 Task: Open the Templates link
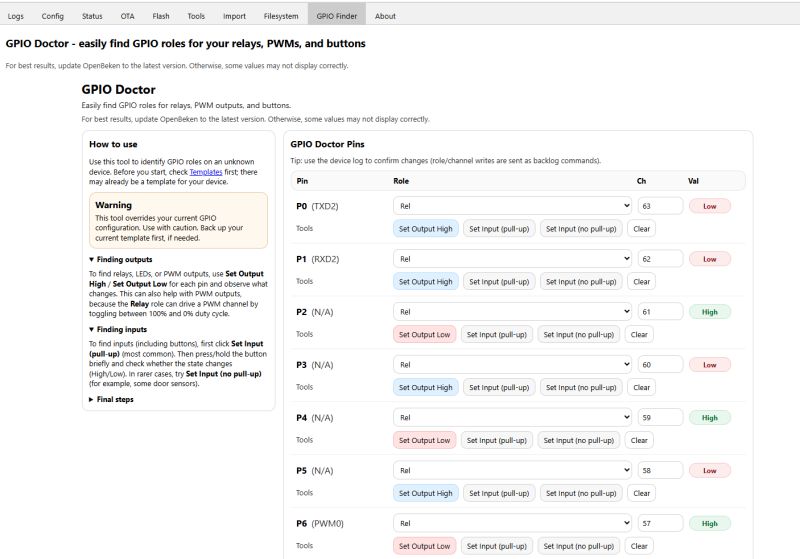coord(206,172)
